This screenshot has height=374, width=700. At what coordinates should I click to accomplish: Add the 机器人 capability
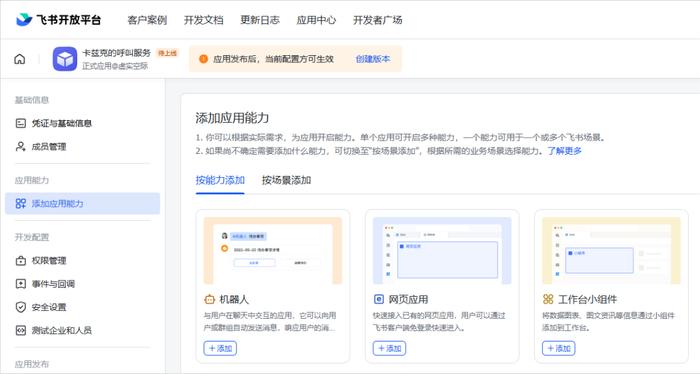point(220,348)
